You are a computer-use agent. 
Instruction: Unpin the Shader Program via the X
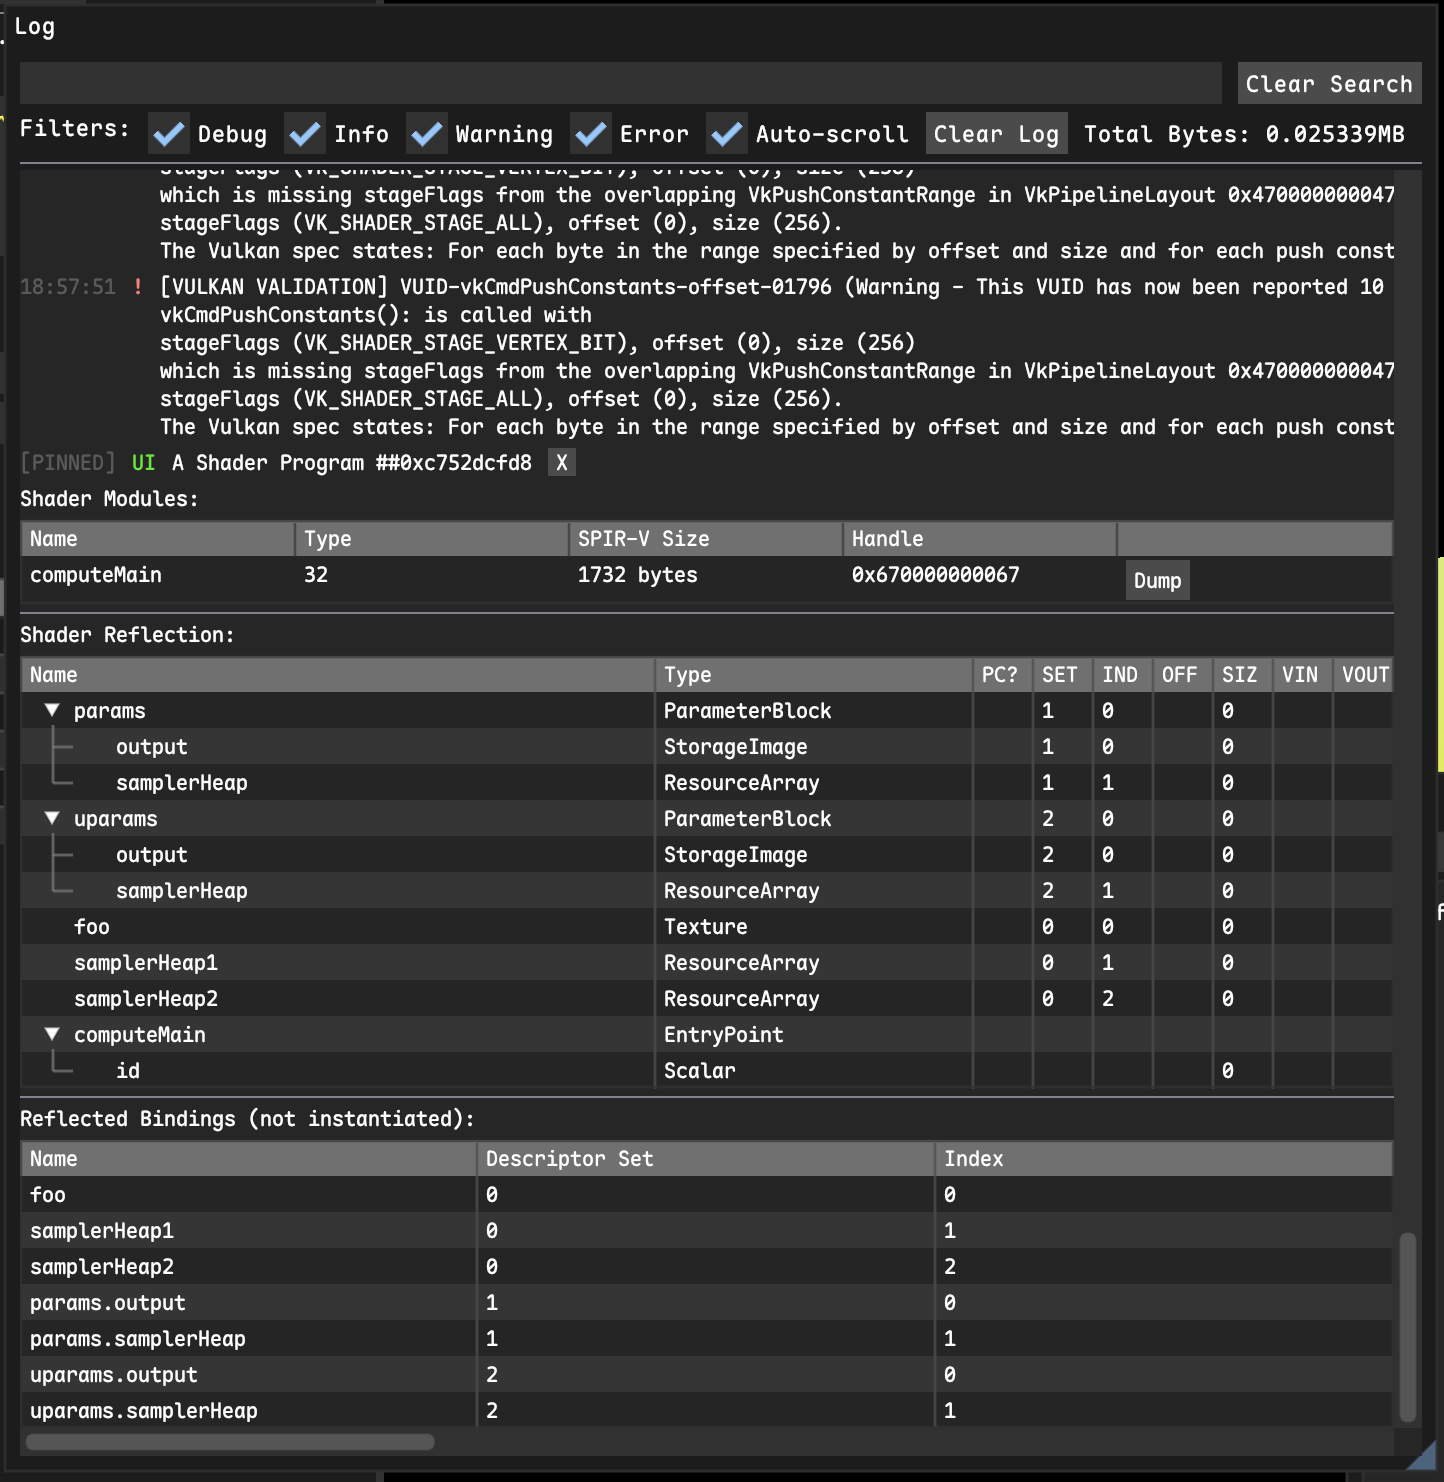(561, 462)
